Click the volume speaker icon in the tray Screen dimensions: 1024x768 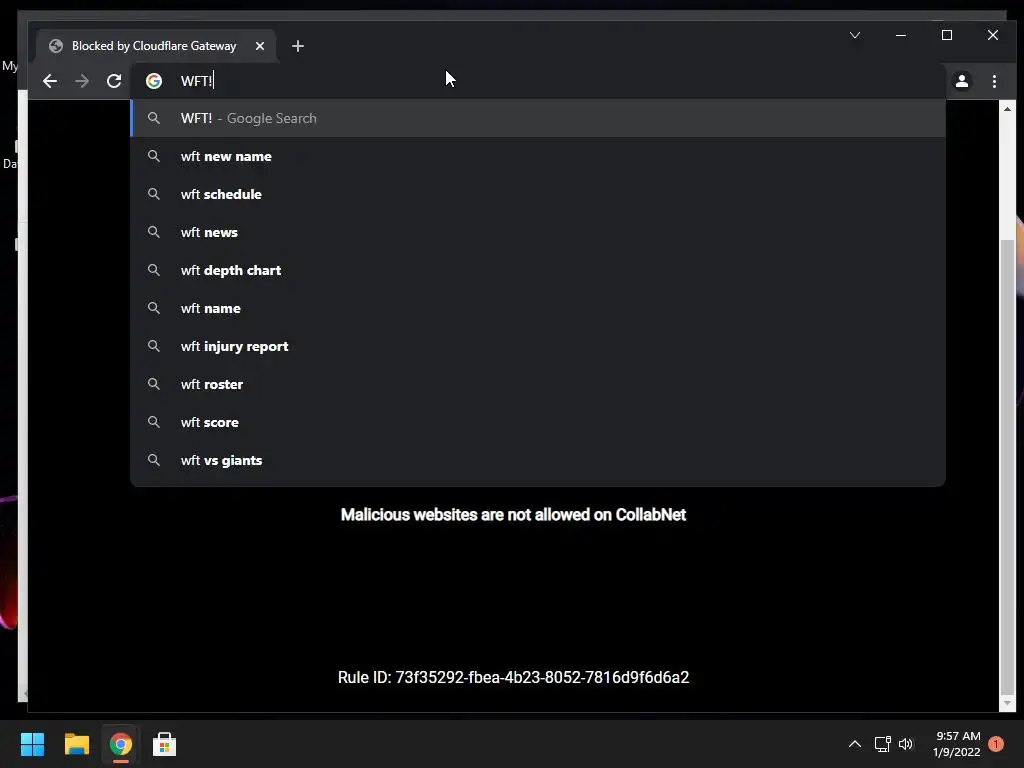906,744
